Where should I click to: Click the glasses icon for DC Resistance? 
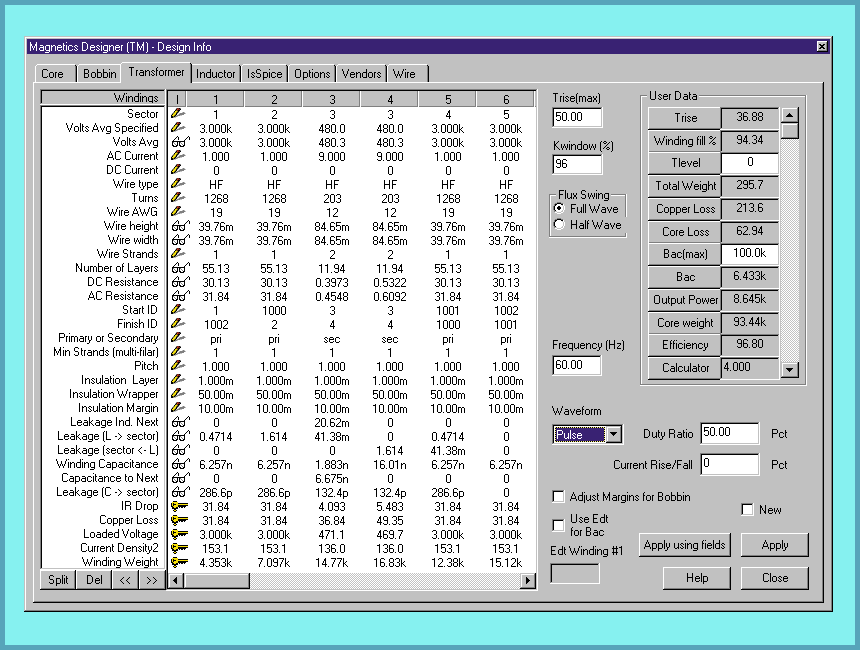[178, 282]
